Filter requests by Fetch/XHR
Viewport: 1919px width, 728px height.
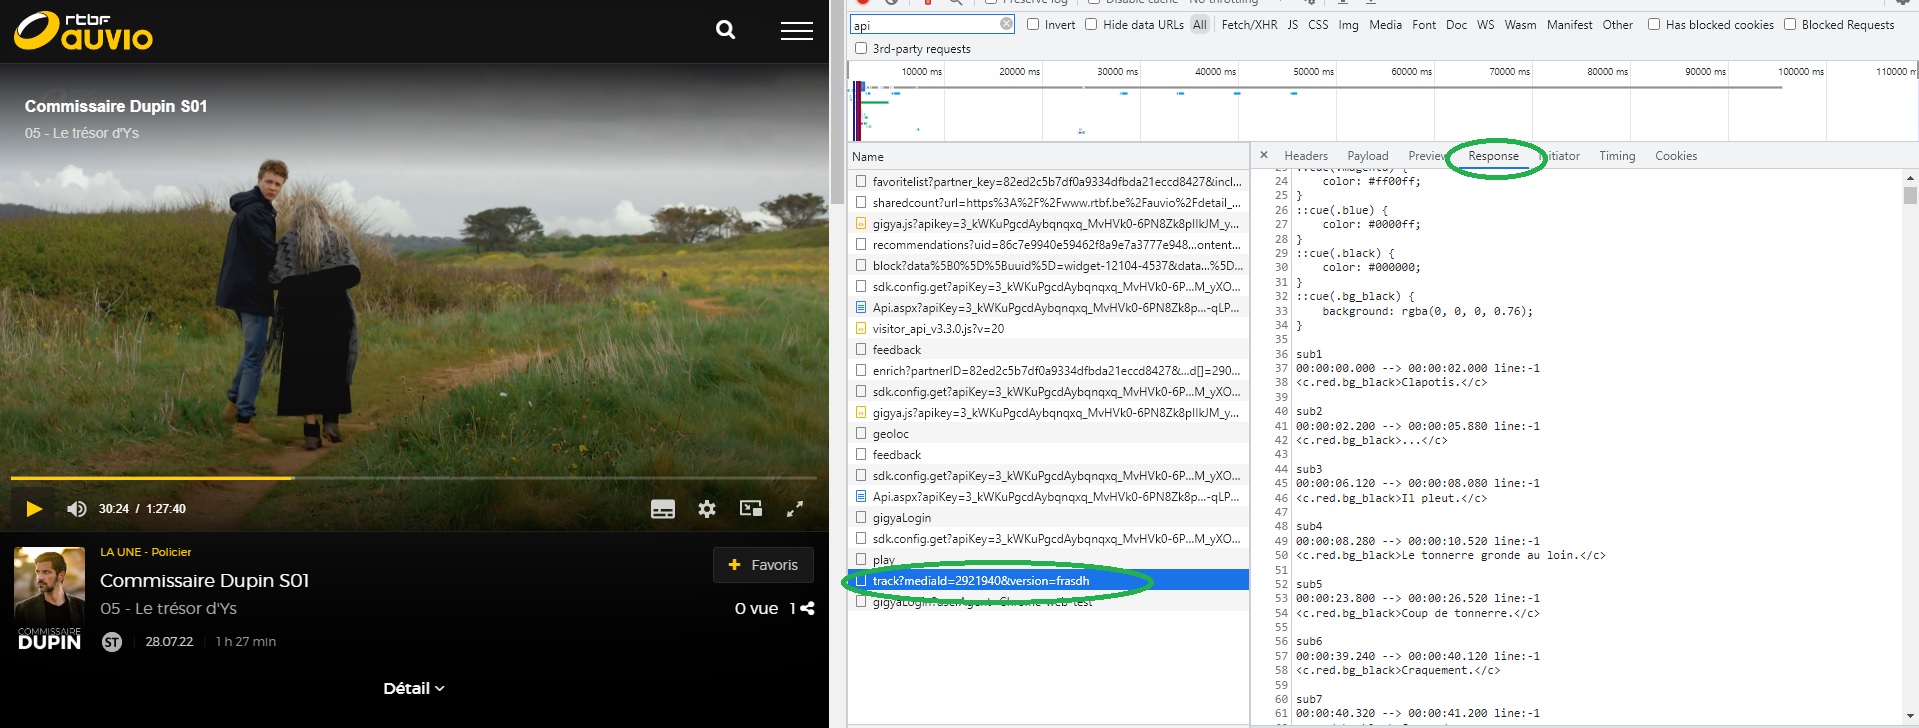[x=1249, y=25]
